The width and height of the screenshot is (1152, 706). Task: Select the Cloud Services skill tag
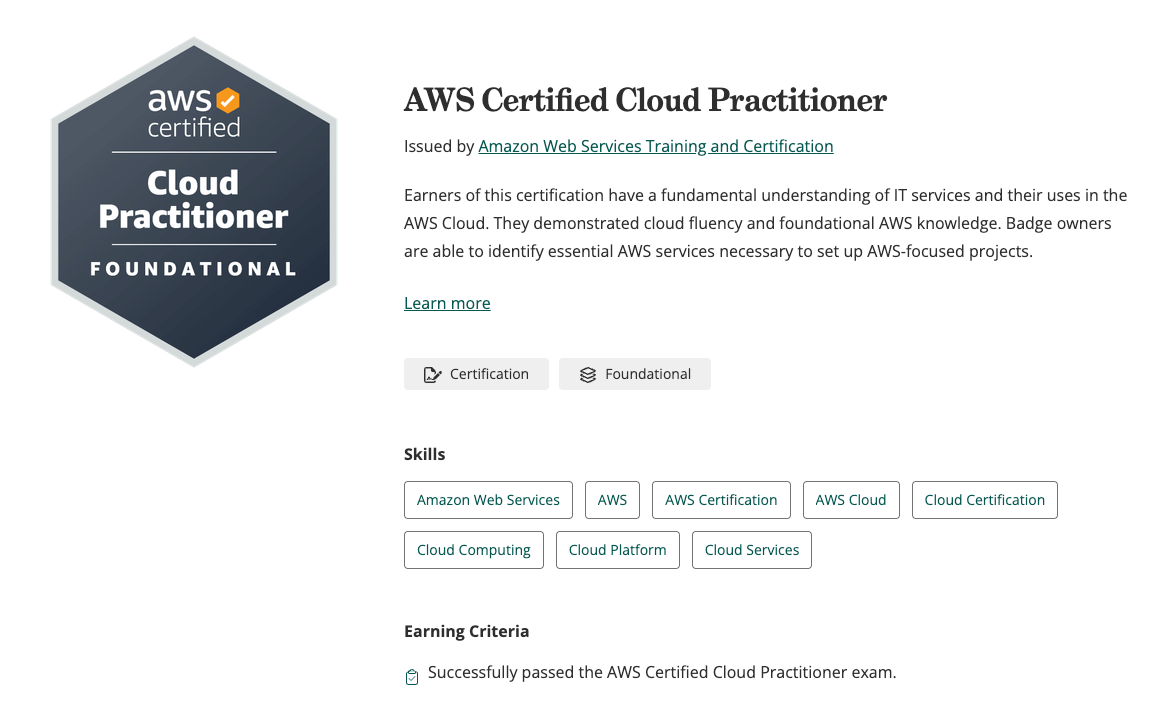752,550
